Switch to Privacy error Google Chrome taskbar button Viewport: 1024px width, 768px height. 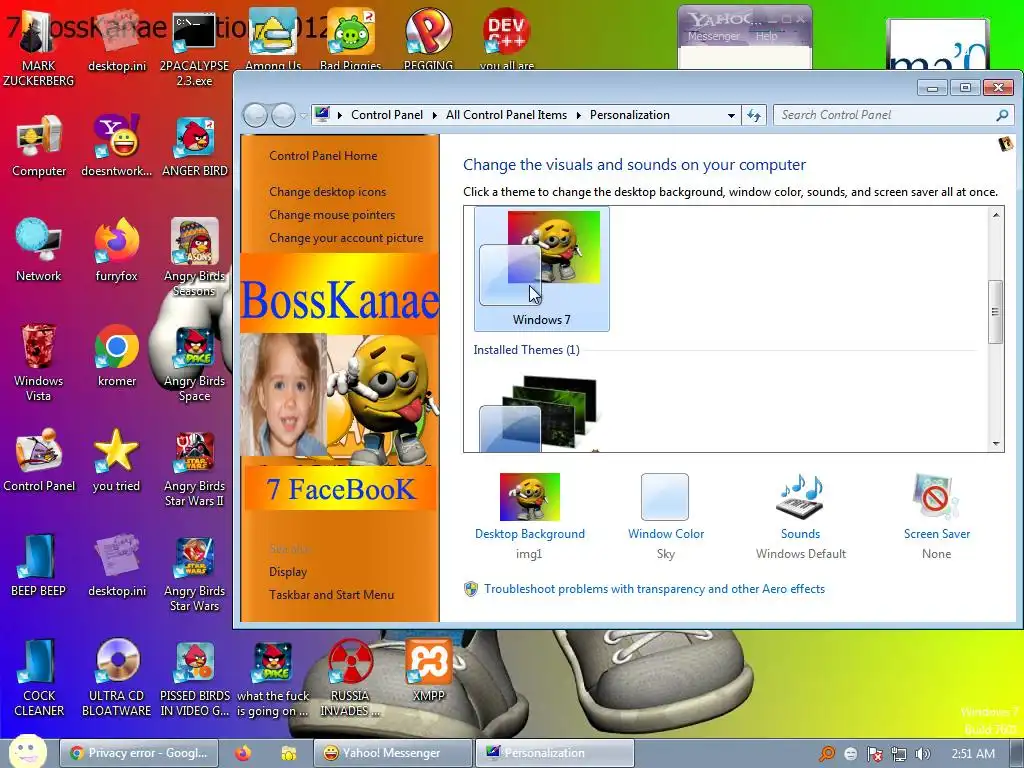(138, 753)
